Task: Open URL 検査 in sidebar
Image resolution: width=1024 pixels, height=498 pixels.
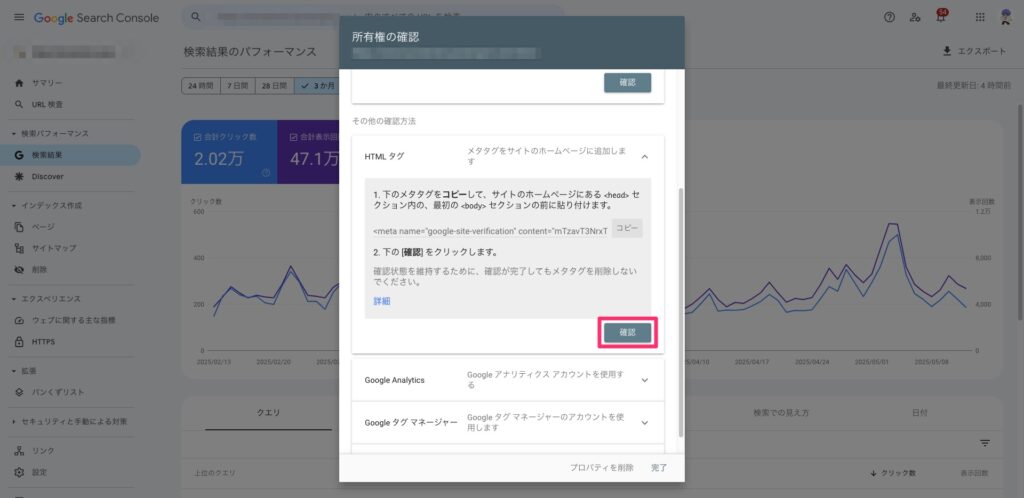Action: (47, 104)
